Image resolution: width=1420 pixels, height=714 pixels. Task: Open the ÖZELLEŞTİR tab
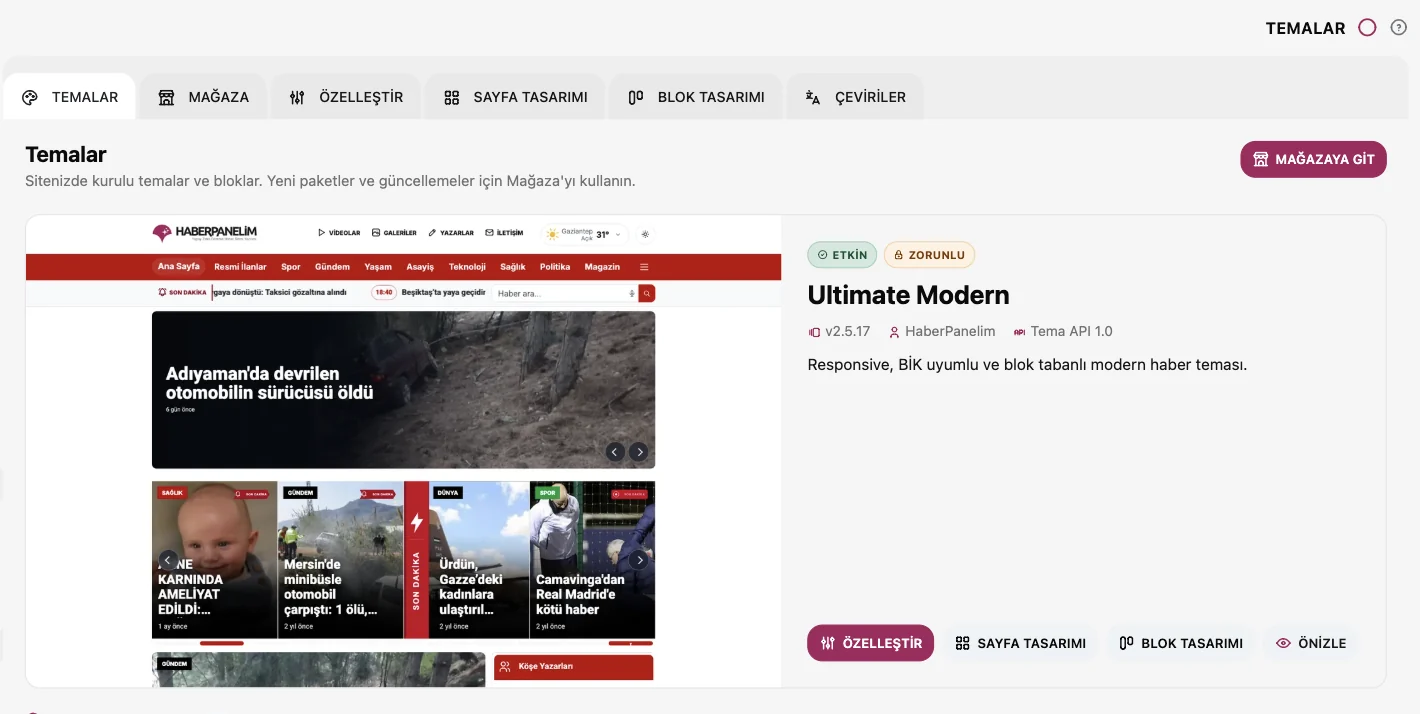click(x=346, y=97)
